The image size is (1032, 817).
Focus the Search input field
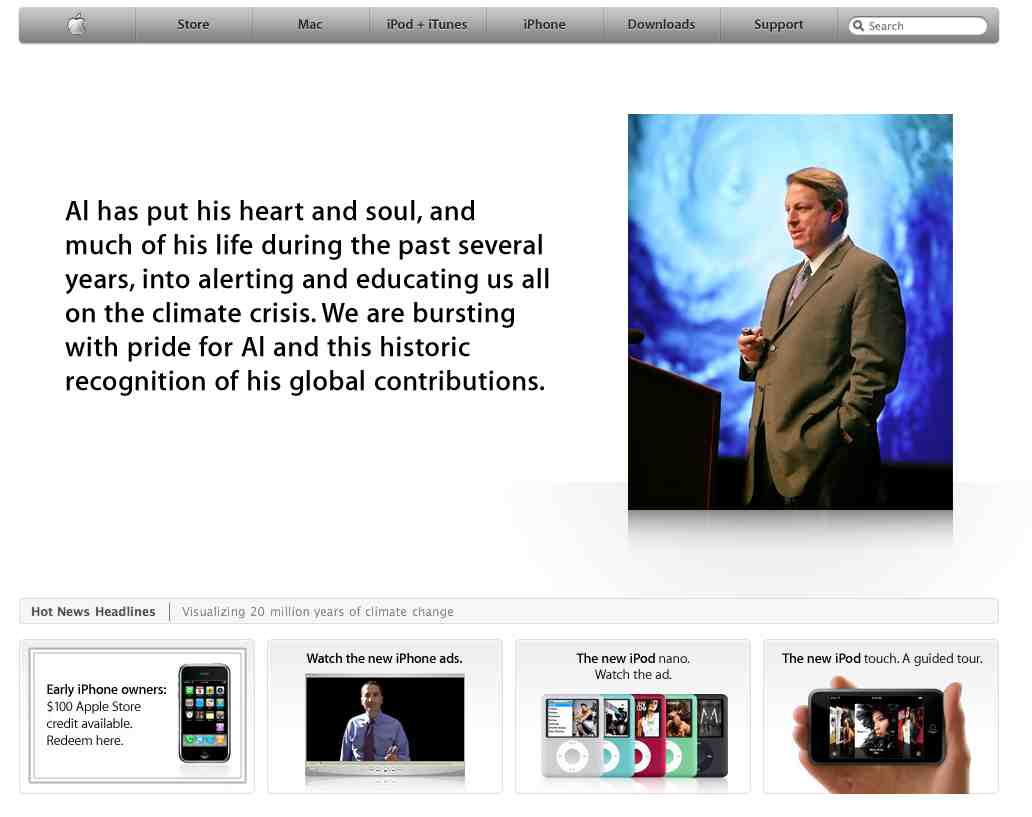918,26
